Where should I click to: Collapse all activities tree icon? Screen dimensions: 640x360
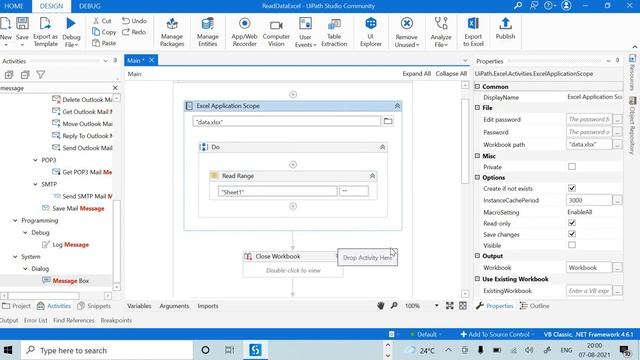25,75
